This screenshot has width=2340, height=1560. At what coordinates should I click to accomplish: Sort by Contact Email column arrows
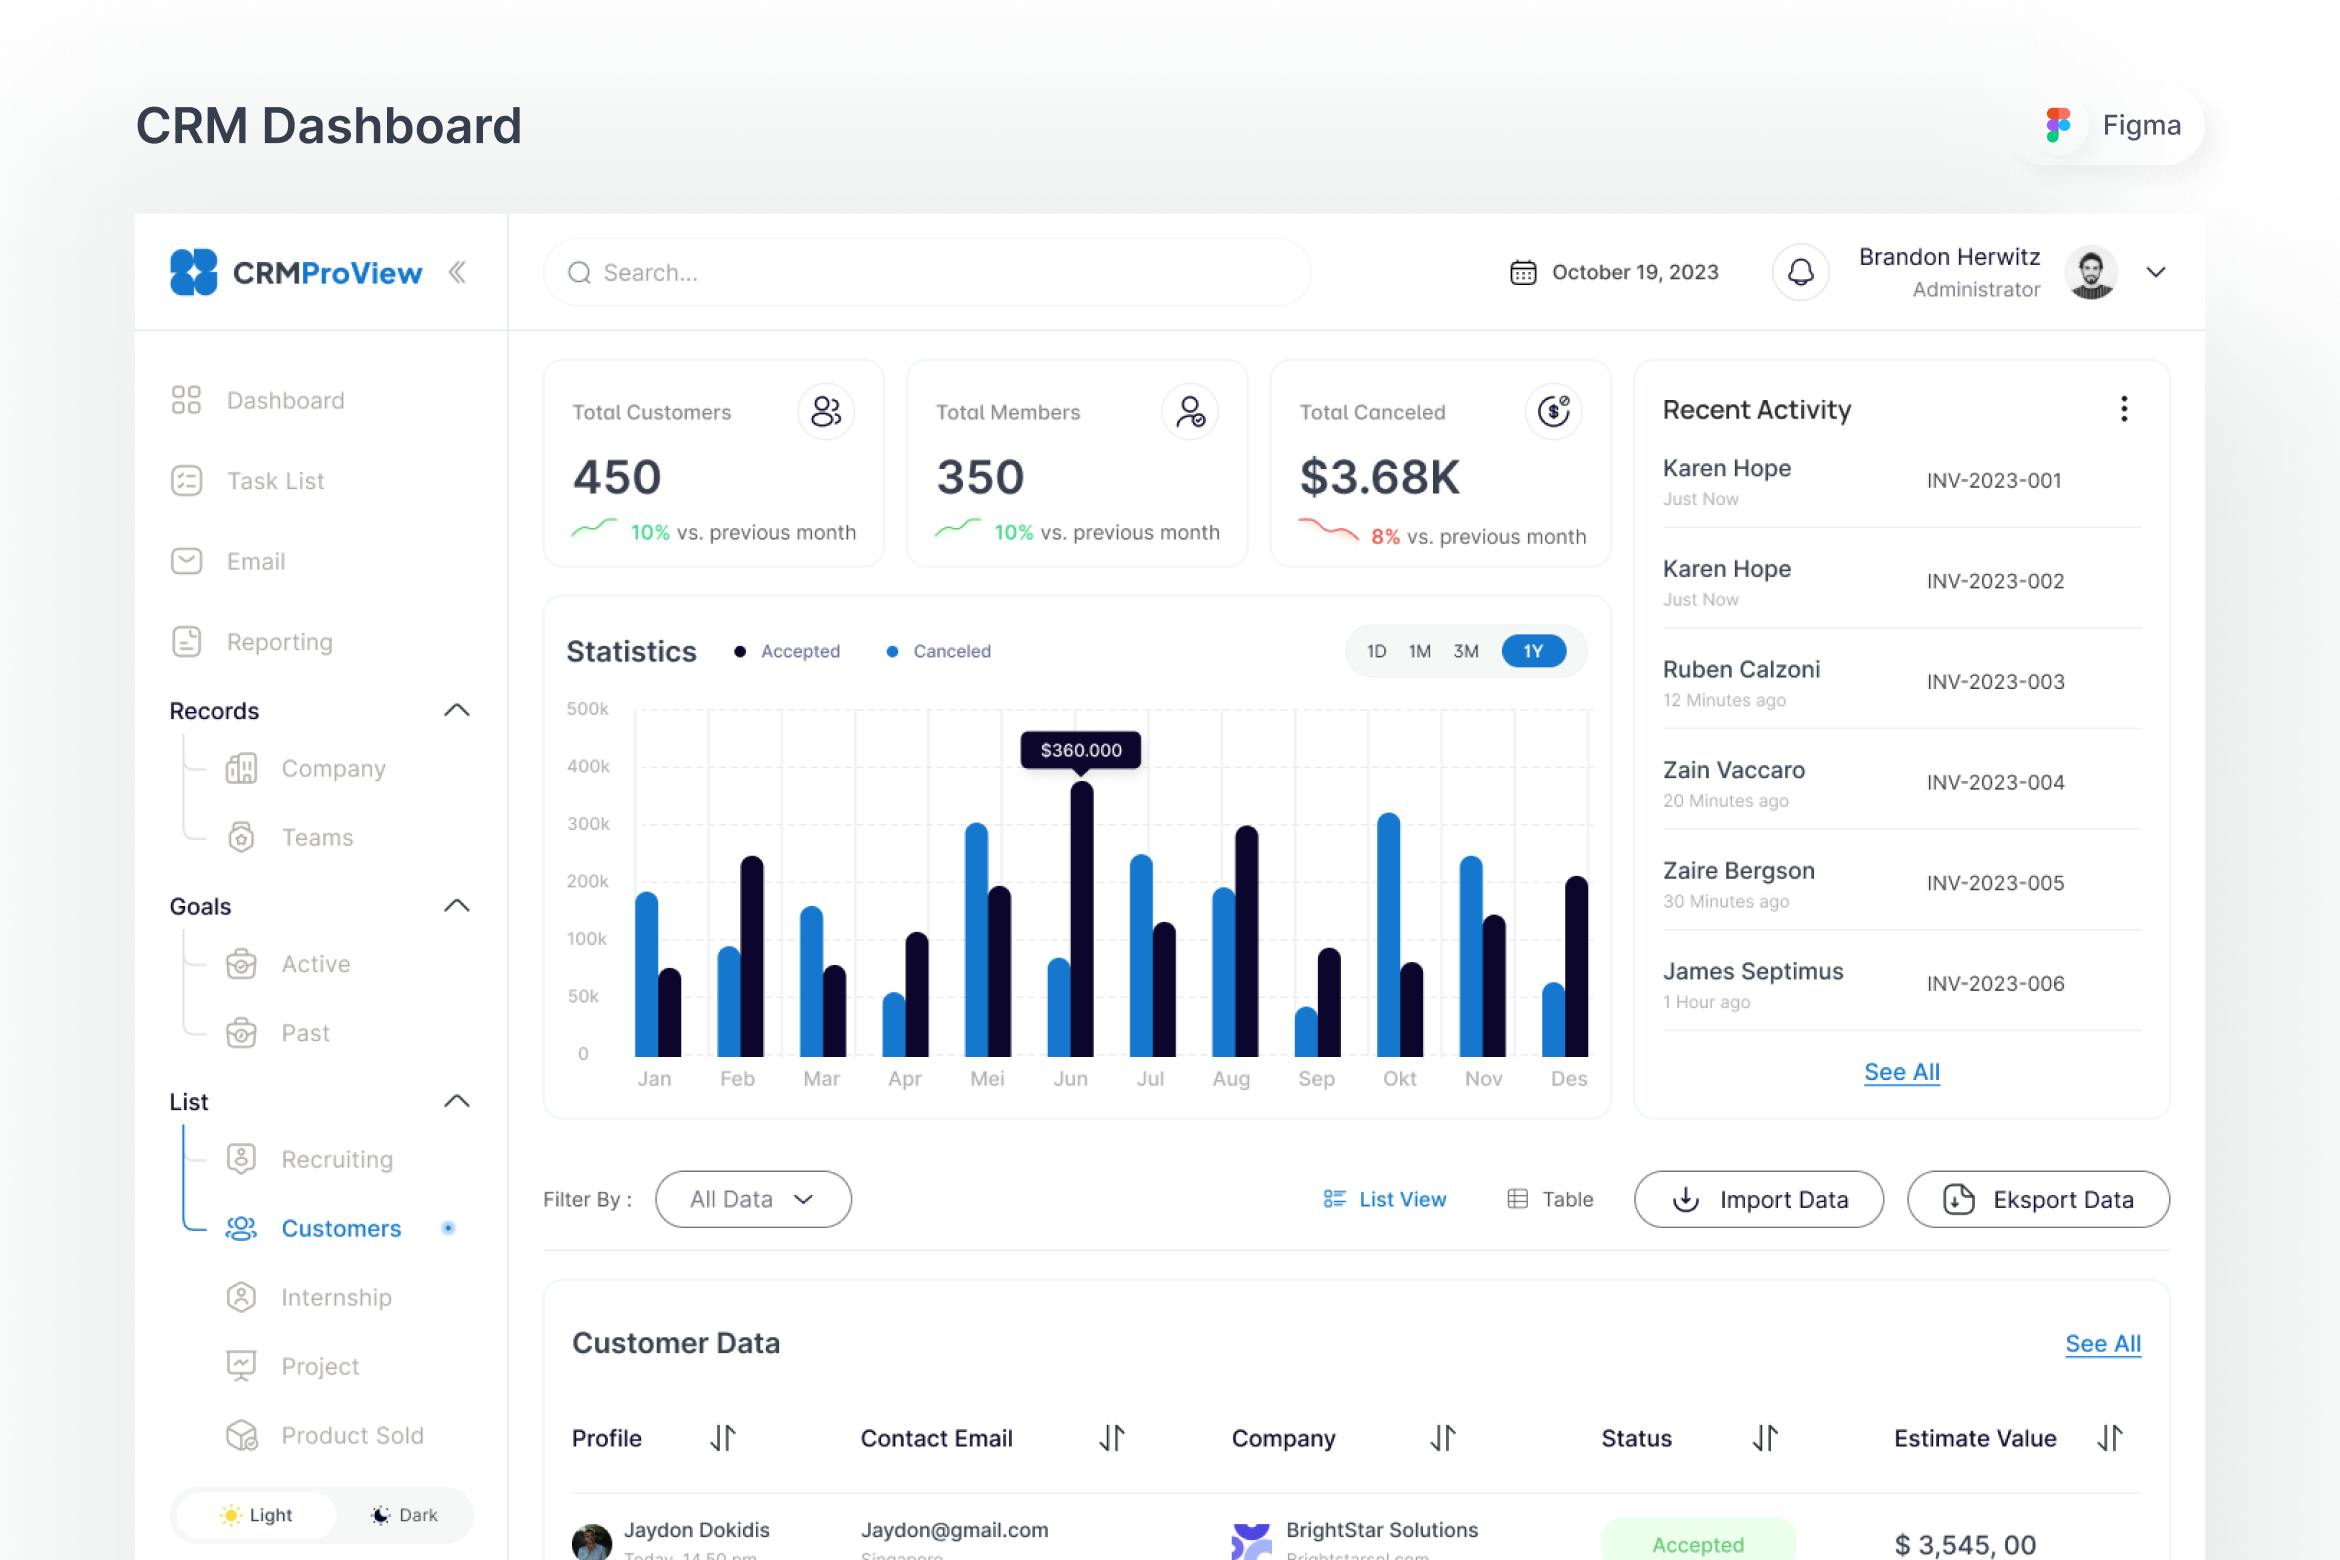pyautogui.click(x=1112, y=1438)
